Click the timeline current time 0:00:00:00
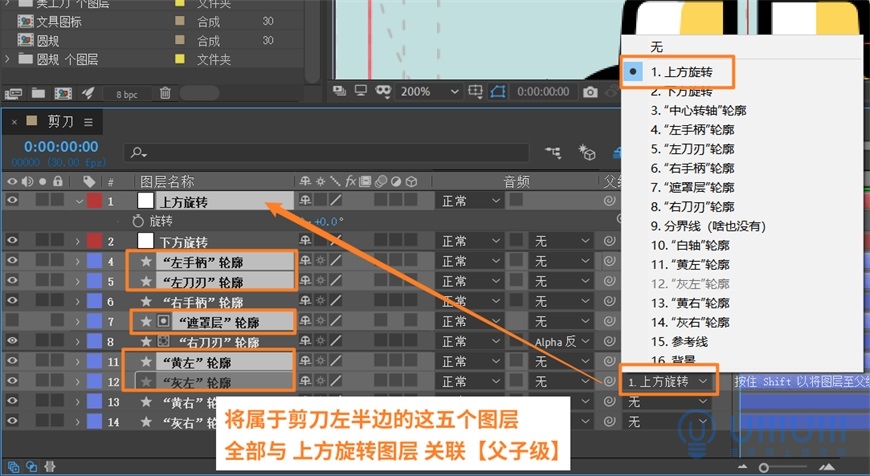The height and width of the screenshot is (476, 870). (x=61, y=147)
